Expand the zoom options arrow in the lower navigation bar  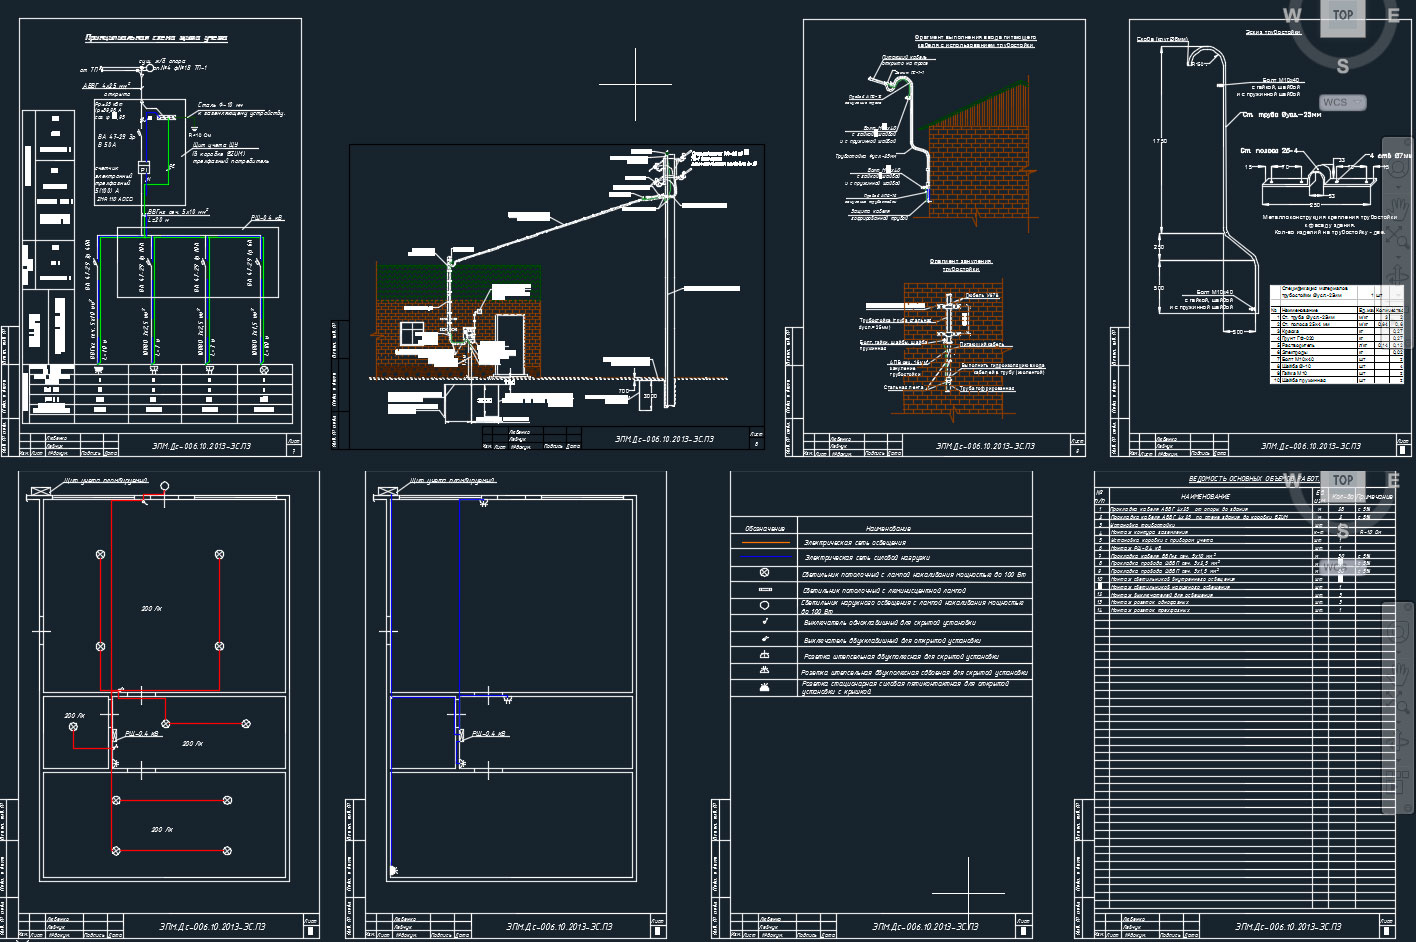(1398, 722)
